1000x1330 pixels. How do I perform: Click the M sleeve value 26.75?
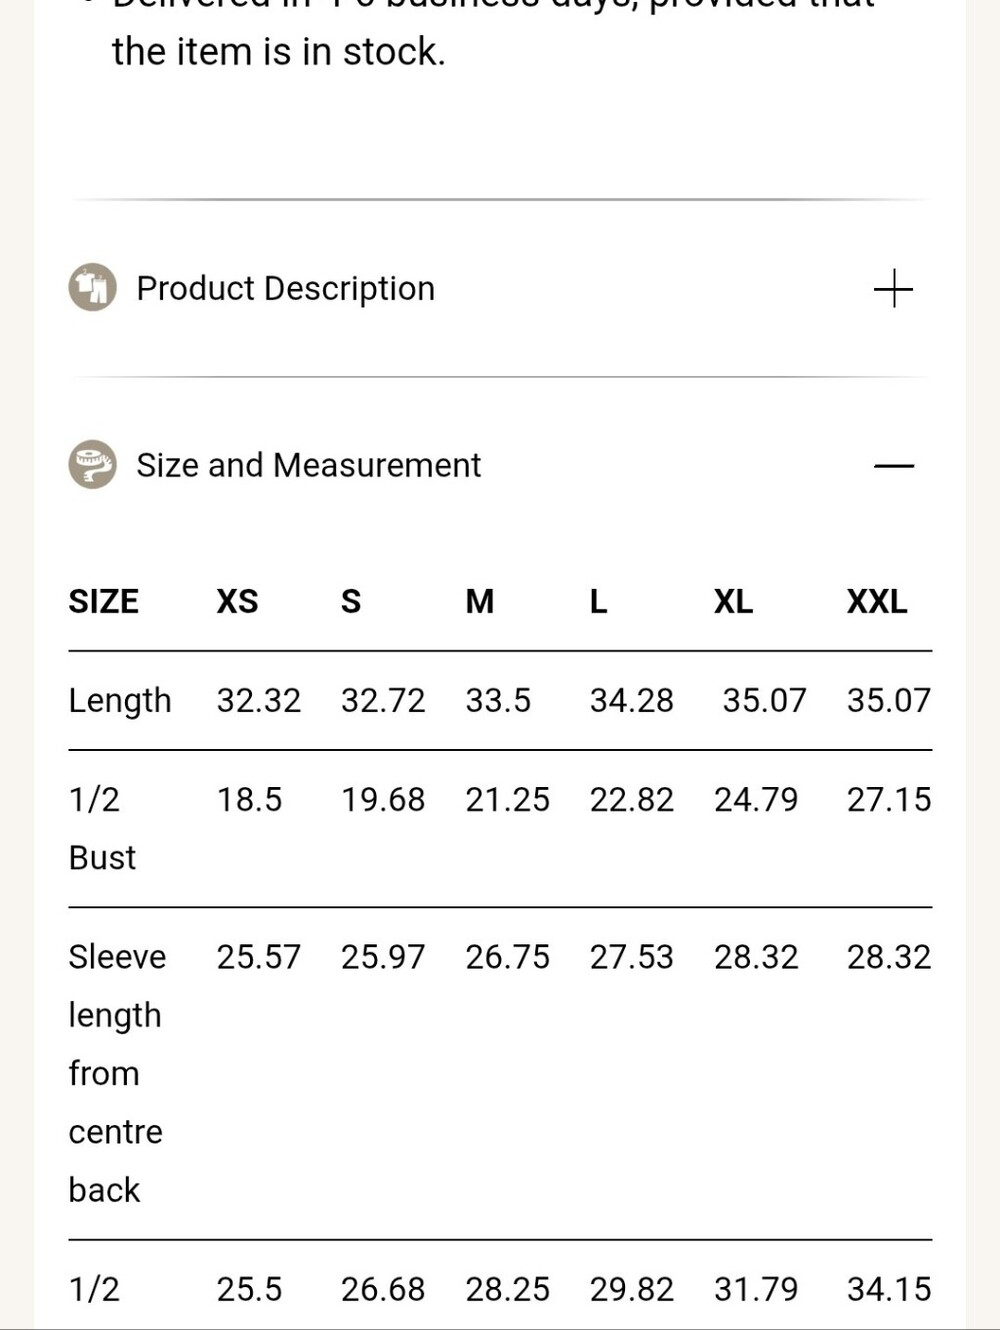click(x=508, y=957)
